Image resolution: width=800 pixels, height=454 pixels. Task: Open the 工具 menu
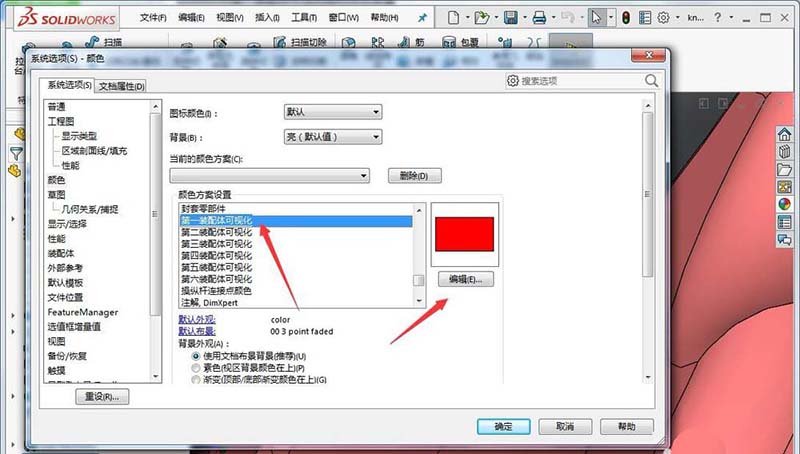tap(304, 18)
